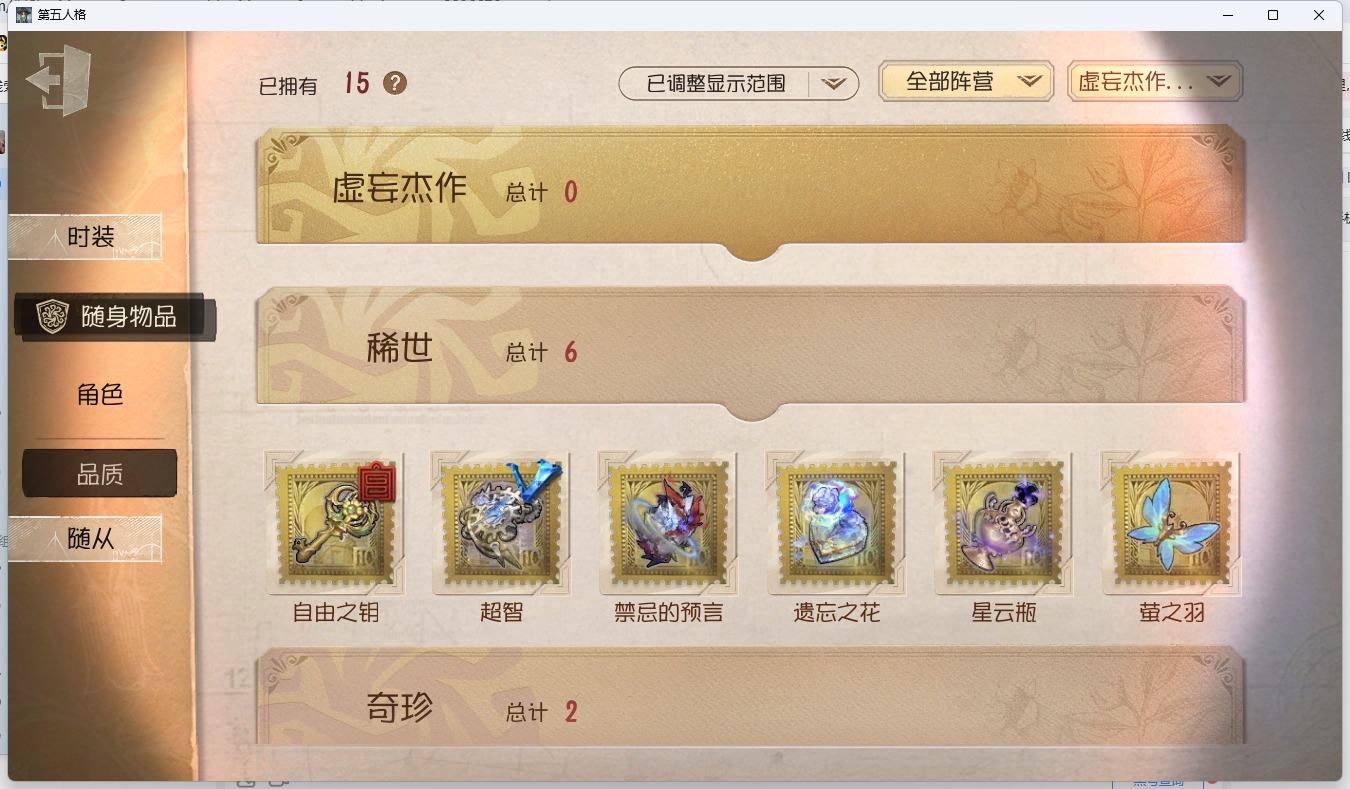Expand the 全部阵营 faction filter

(x=966, y=82)
